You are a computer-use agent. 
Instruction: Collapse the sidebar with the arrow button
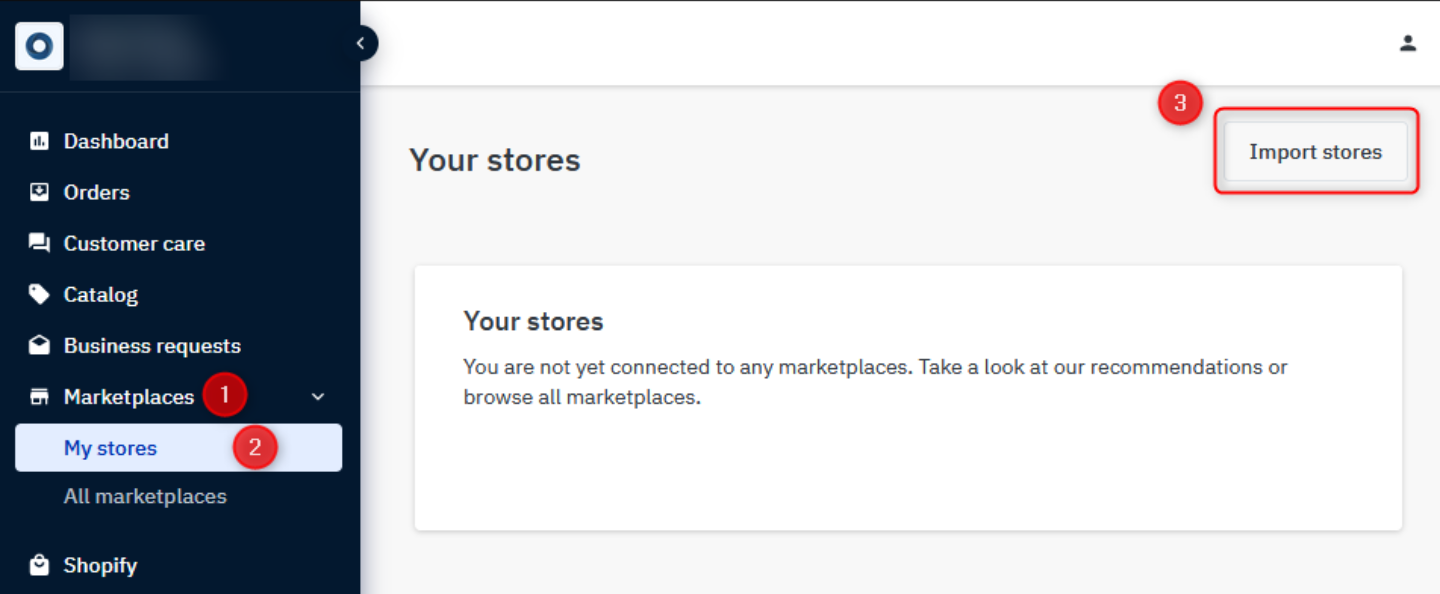(361, 43)
